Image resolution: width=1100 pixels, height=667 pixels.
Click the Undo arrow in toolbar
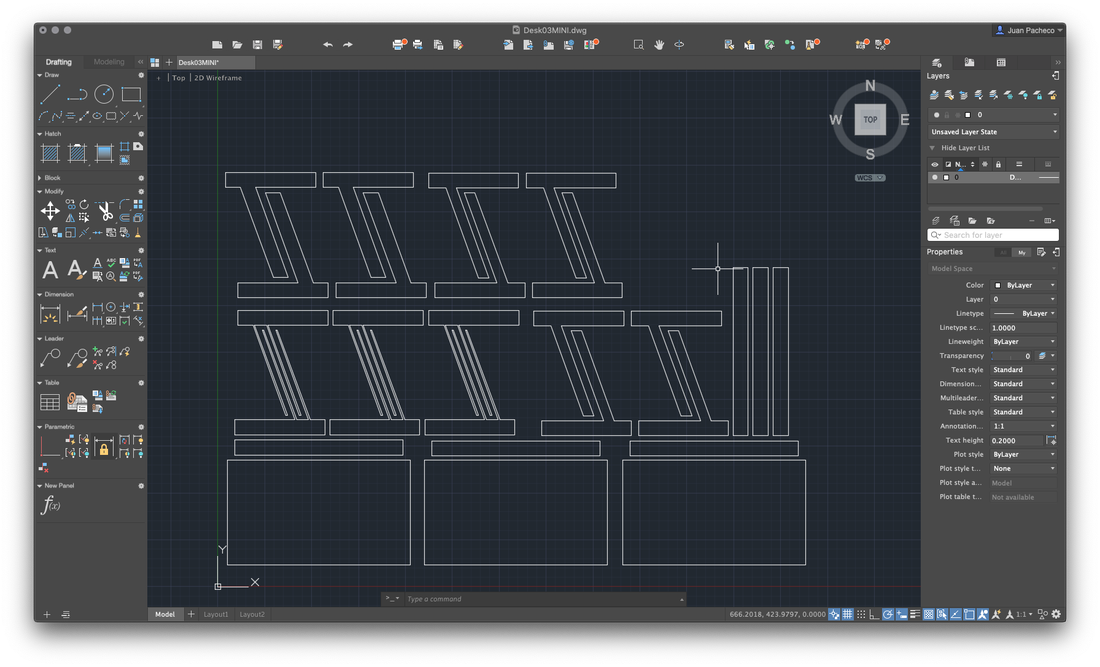pyautogui.click(x=328, y=45)
